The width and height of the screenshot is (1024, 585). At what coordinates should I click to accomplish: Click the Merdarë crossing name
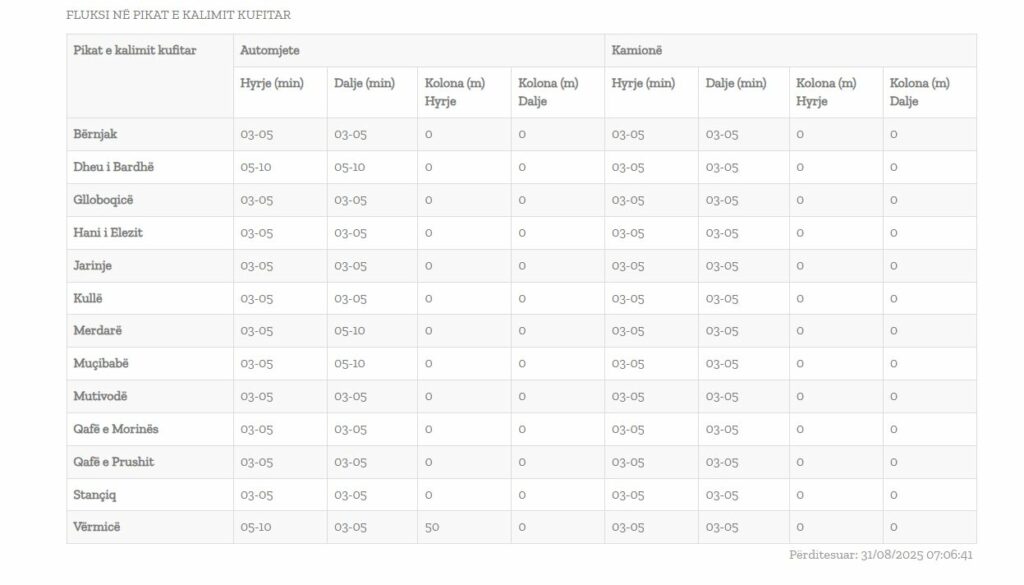[x=97, y=330]
